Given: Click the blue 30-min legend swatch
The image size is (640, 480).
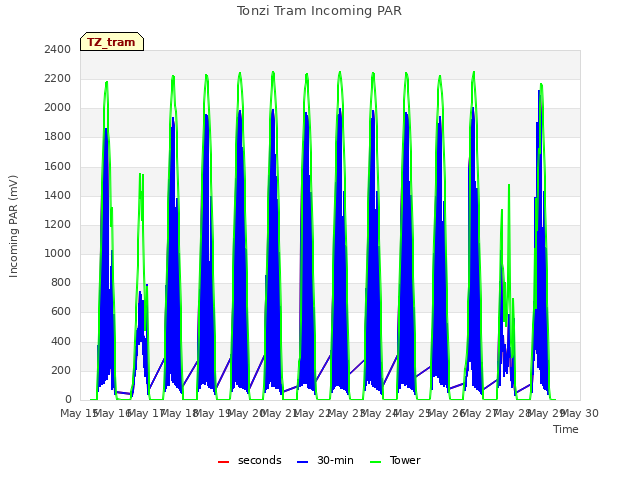Looking at the screenshot, I should coord(302,462).
